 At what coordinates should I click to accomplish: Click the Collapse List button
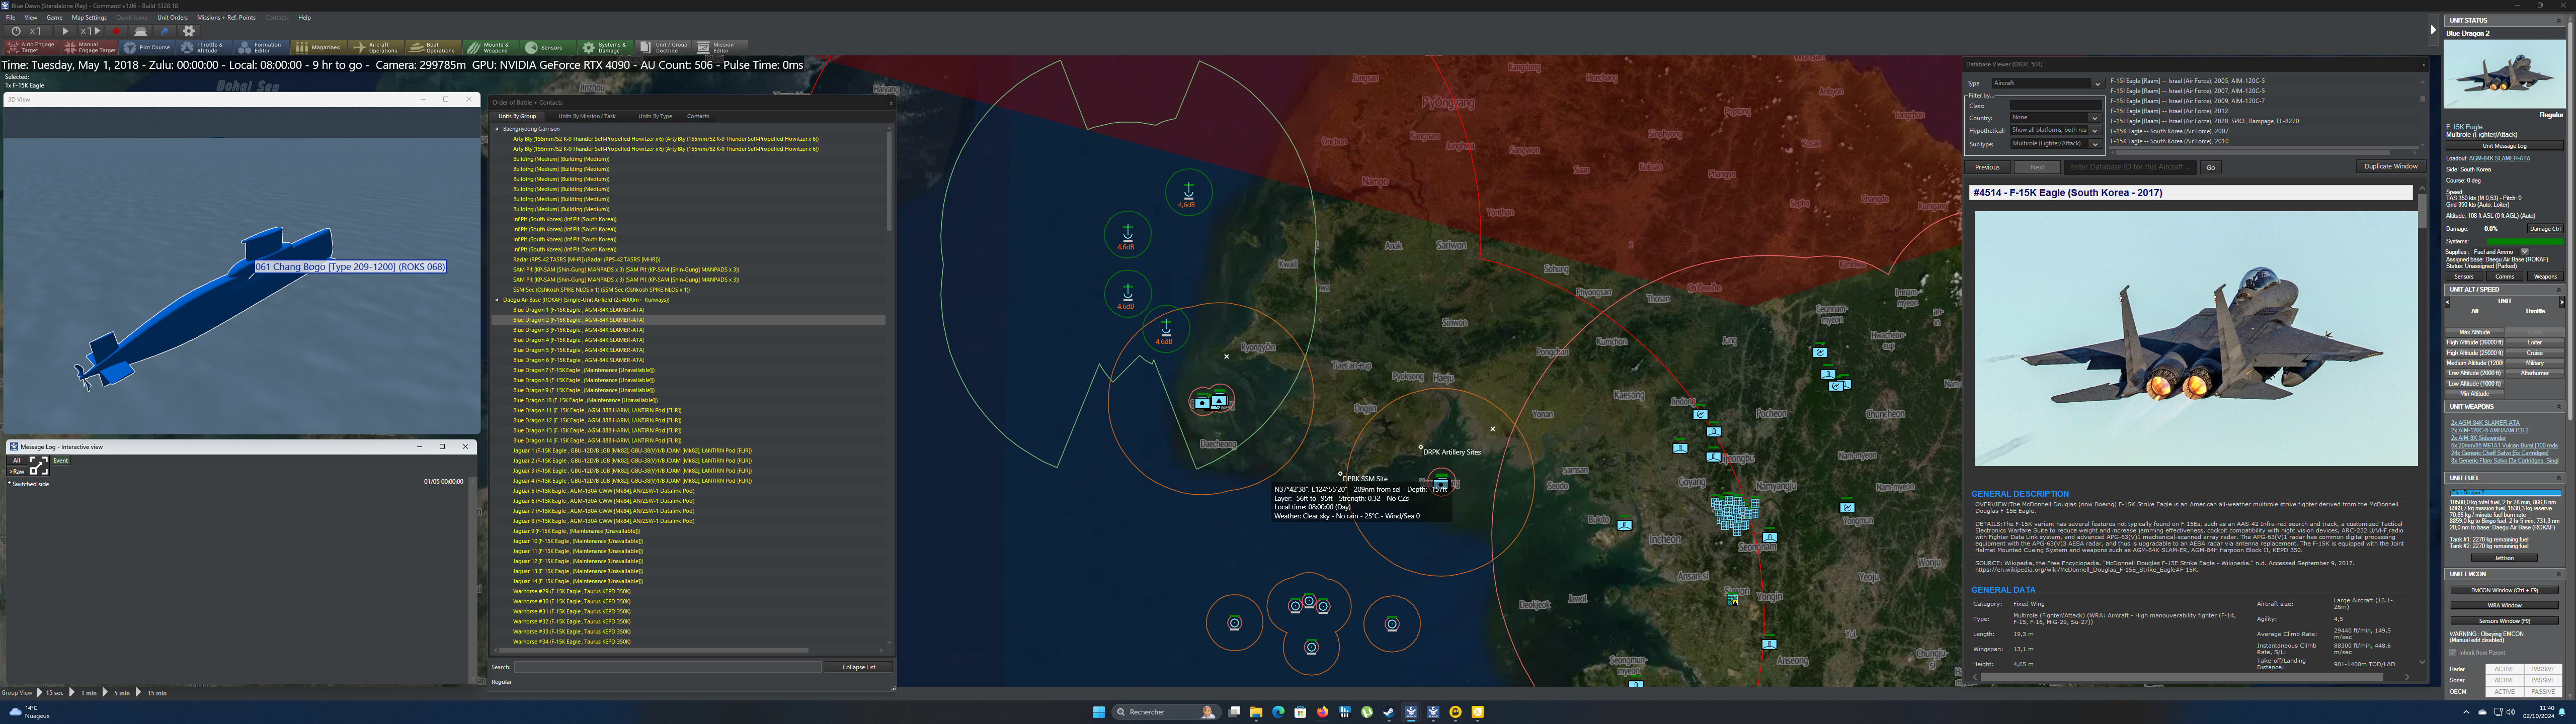[x=858, y=667]
